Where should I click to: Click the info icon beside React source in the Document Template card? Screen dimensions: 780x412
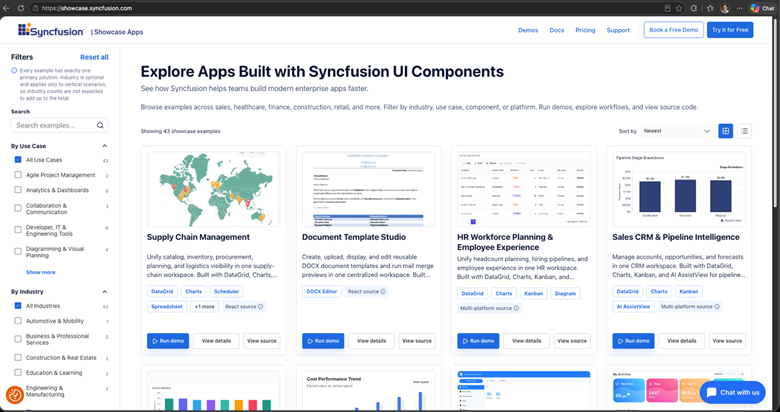point(383,292)
